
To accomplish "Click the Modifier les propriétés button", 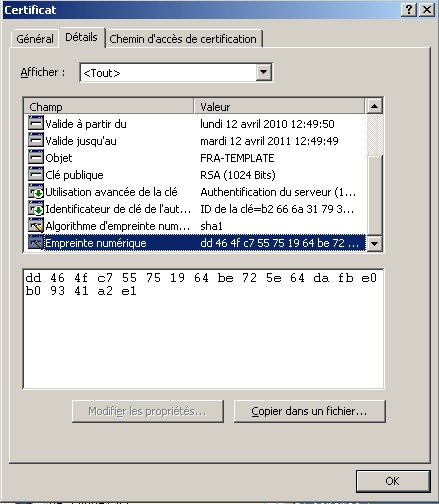I will 148,411.
